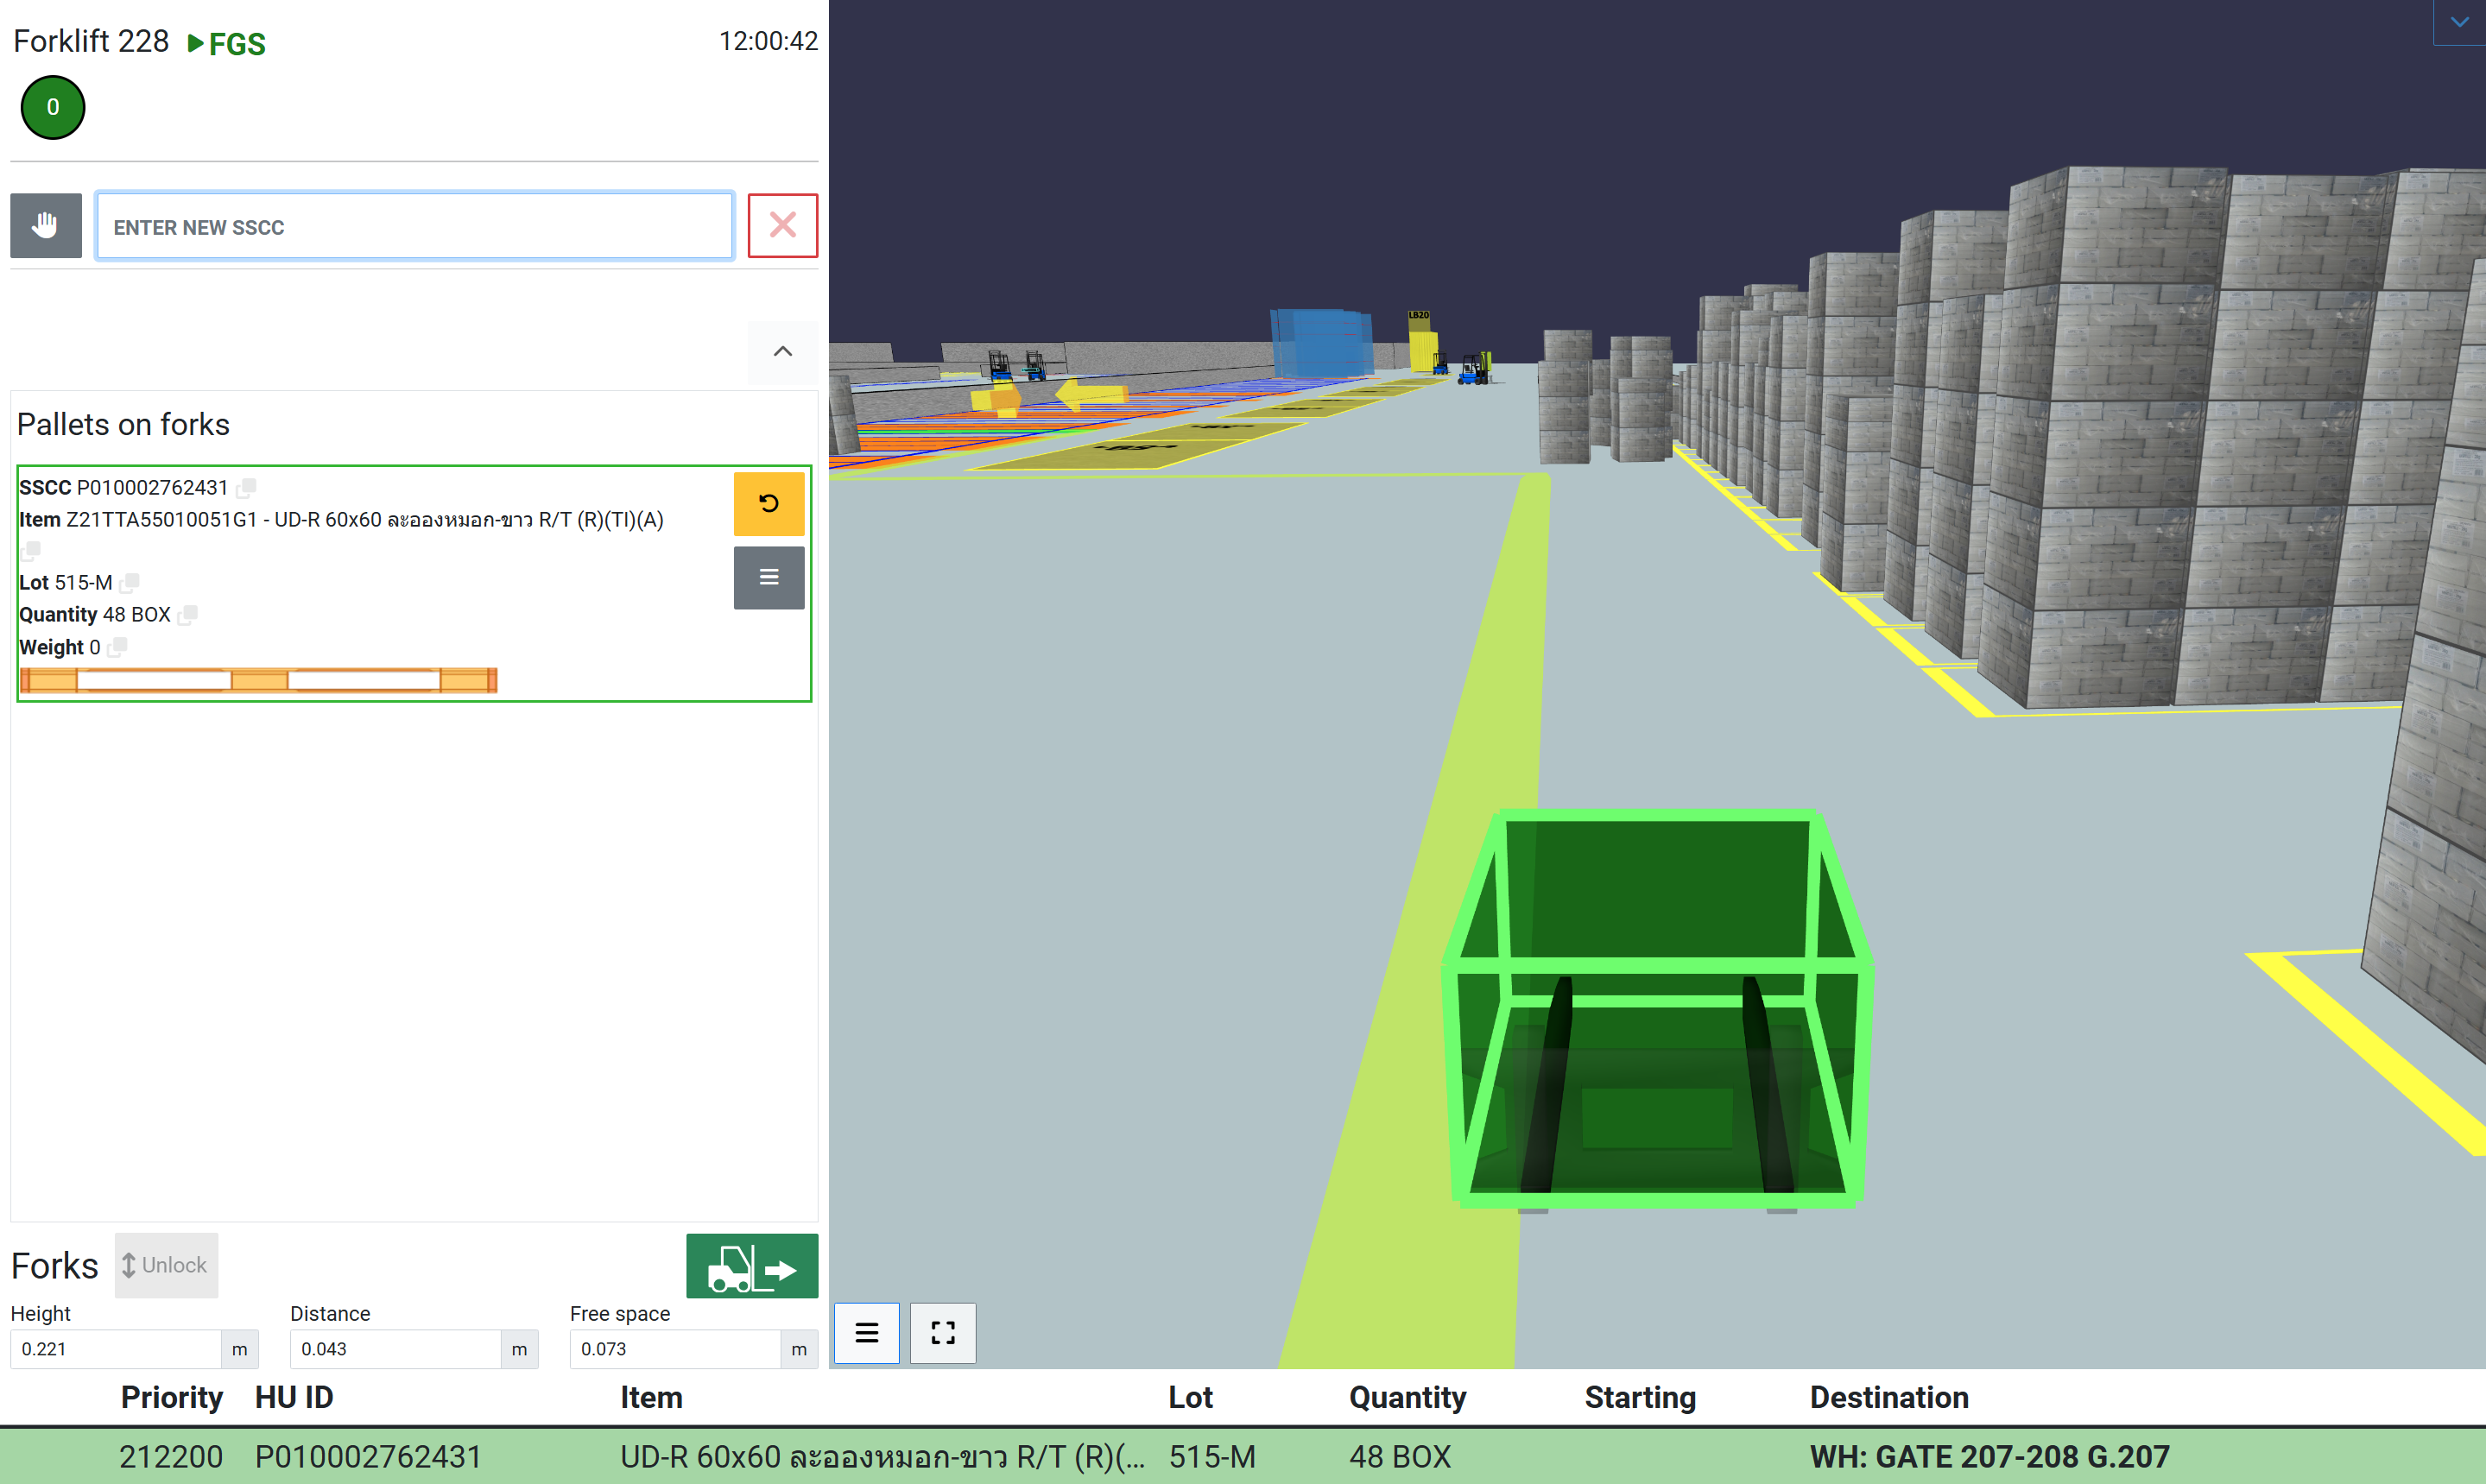Click the green 0 status circle
2486x1484 pixels.
point(53,107)
